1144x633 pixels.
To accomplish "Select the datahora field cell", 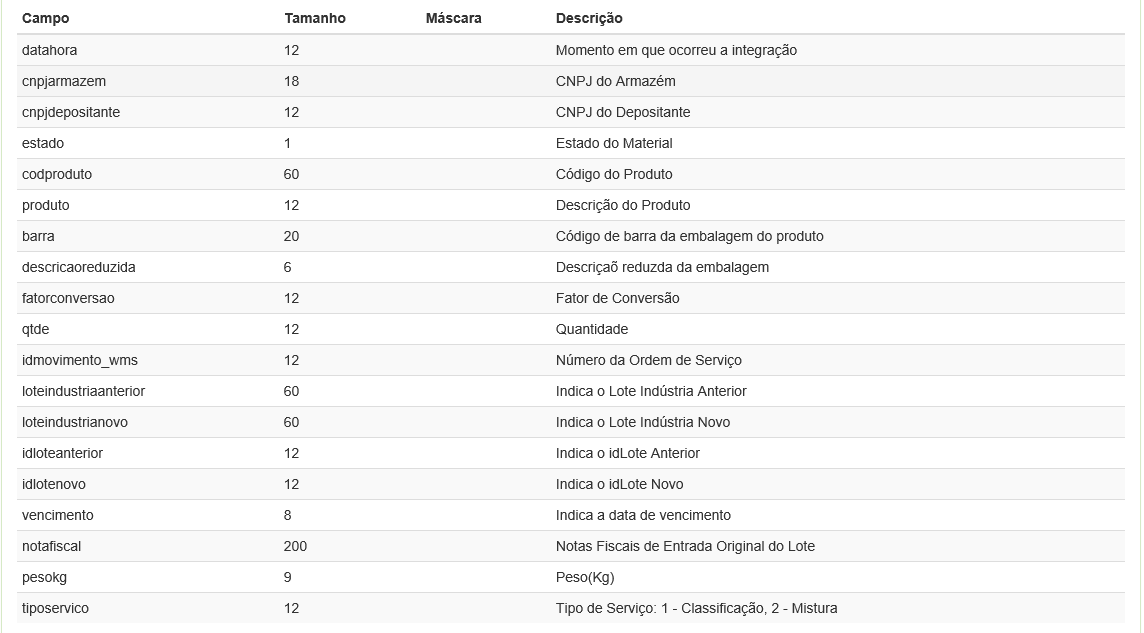I will 49,50.
